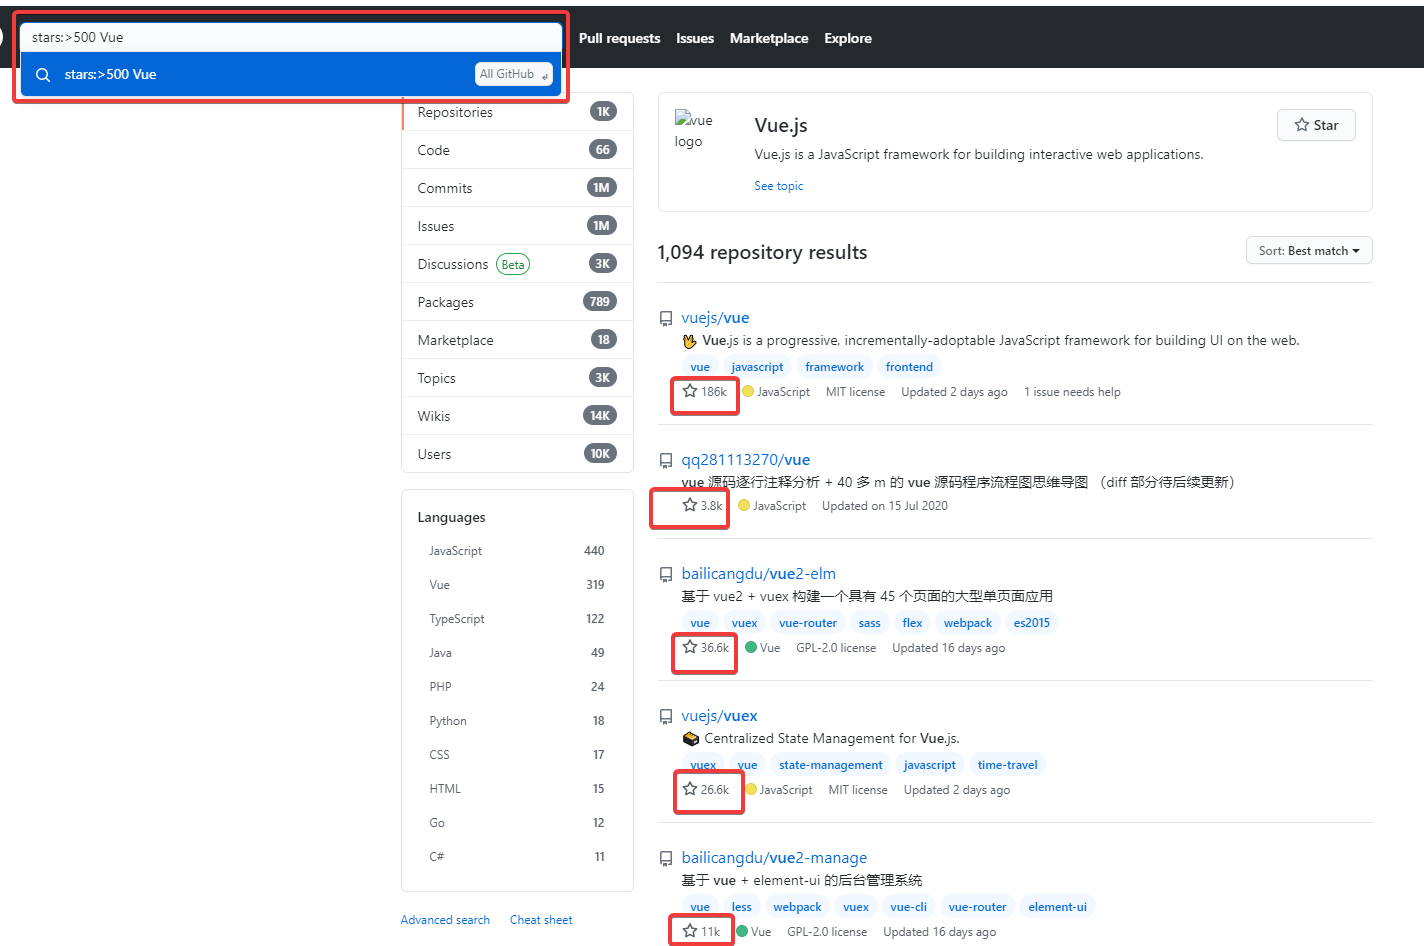Click the repo icon beside vuejs/vue
Viewport: 1424px width, 946px height.
point(666,319)
